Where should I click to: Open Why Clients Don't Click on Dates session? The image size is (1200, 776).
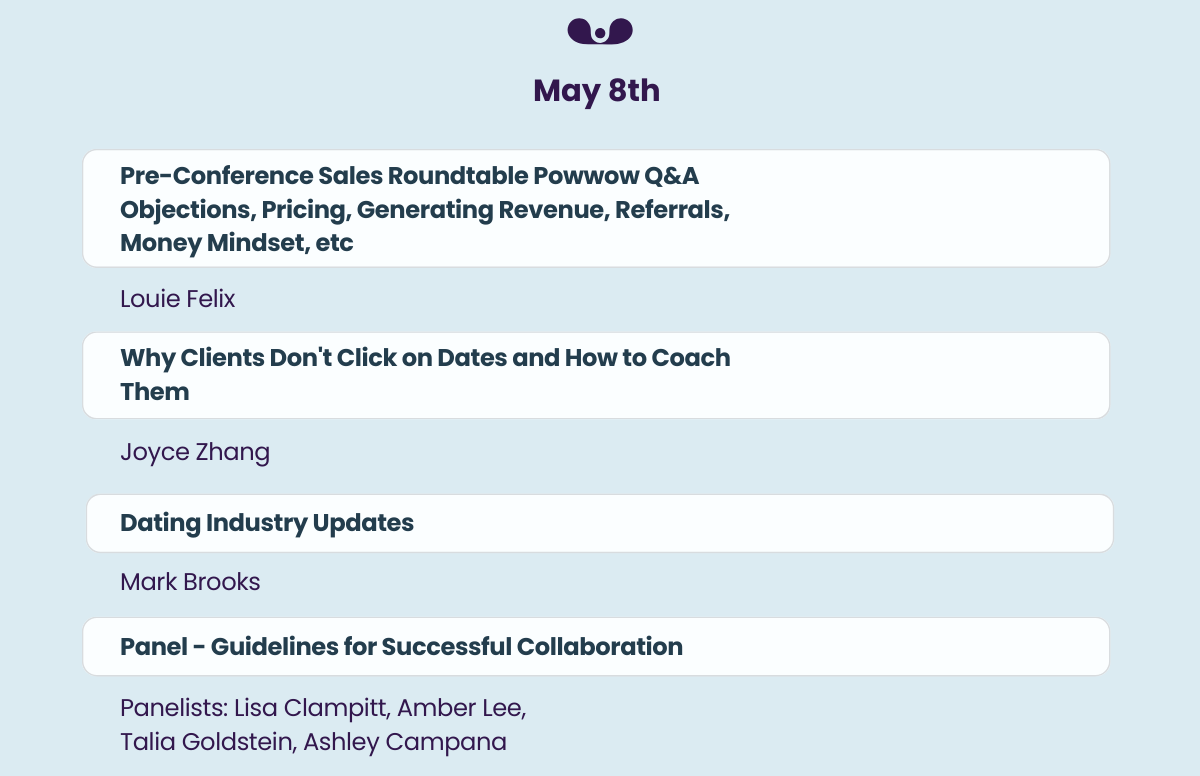(425, 358)
